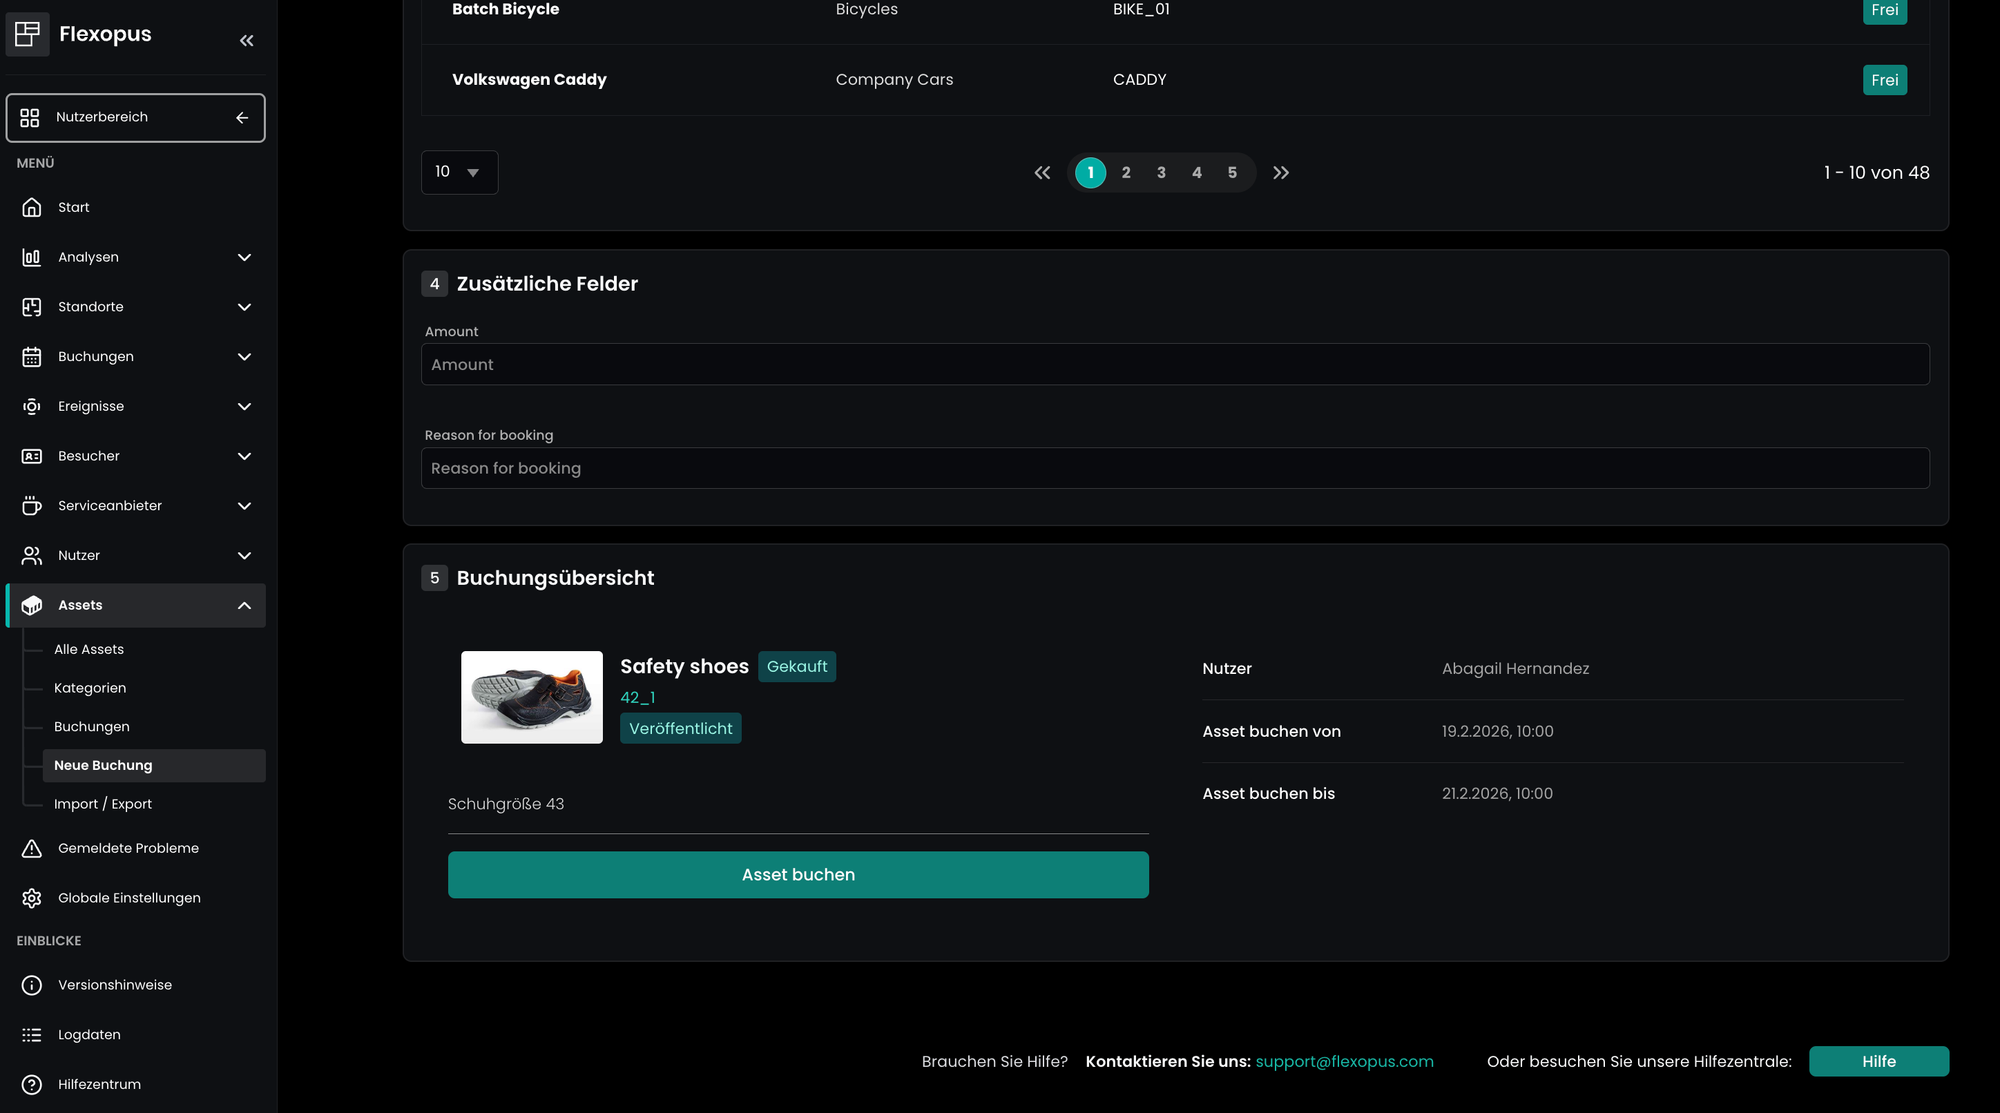Open Versionshinweise info icon

tap(32, 985)
